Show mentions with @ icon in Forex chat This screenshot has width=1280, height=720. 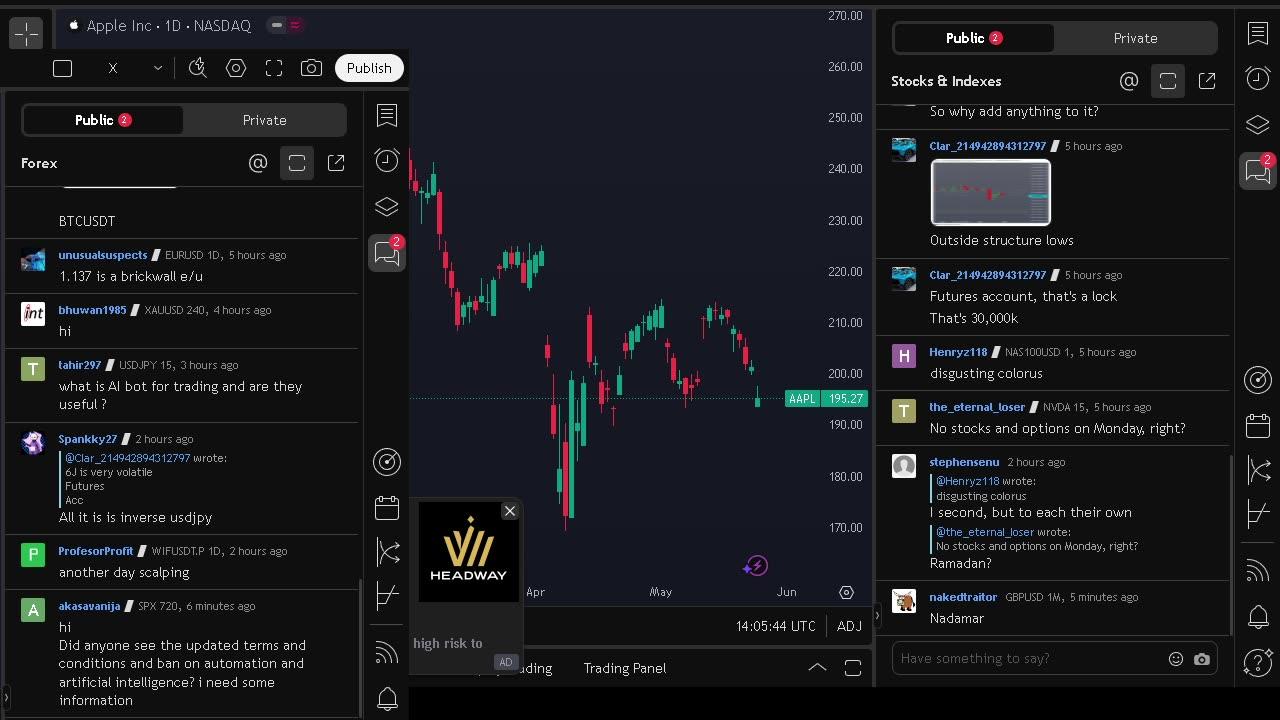(x=258, y=163)
